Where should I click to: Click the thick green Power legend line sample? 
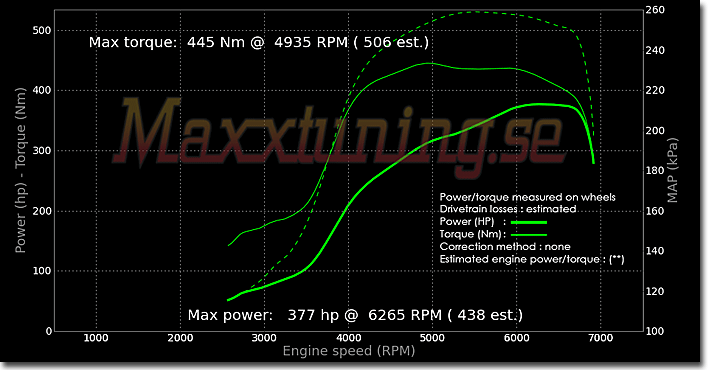coord(529,222)
